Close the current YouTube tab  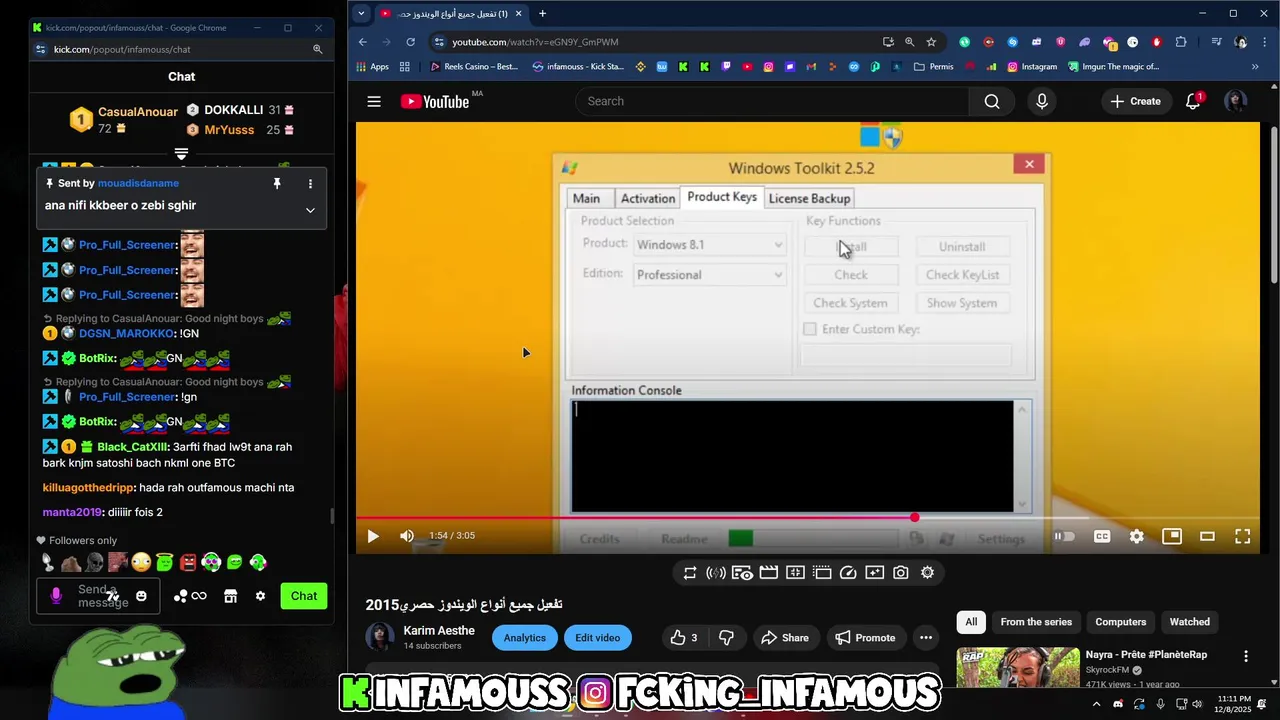click(518, 14)
